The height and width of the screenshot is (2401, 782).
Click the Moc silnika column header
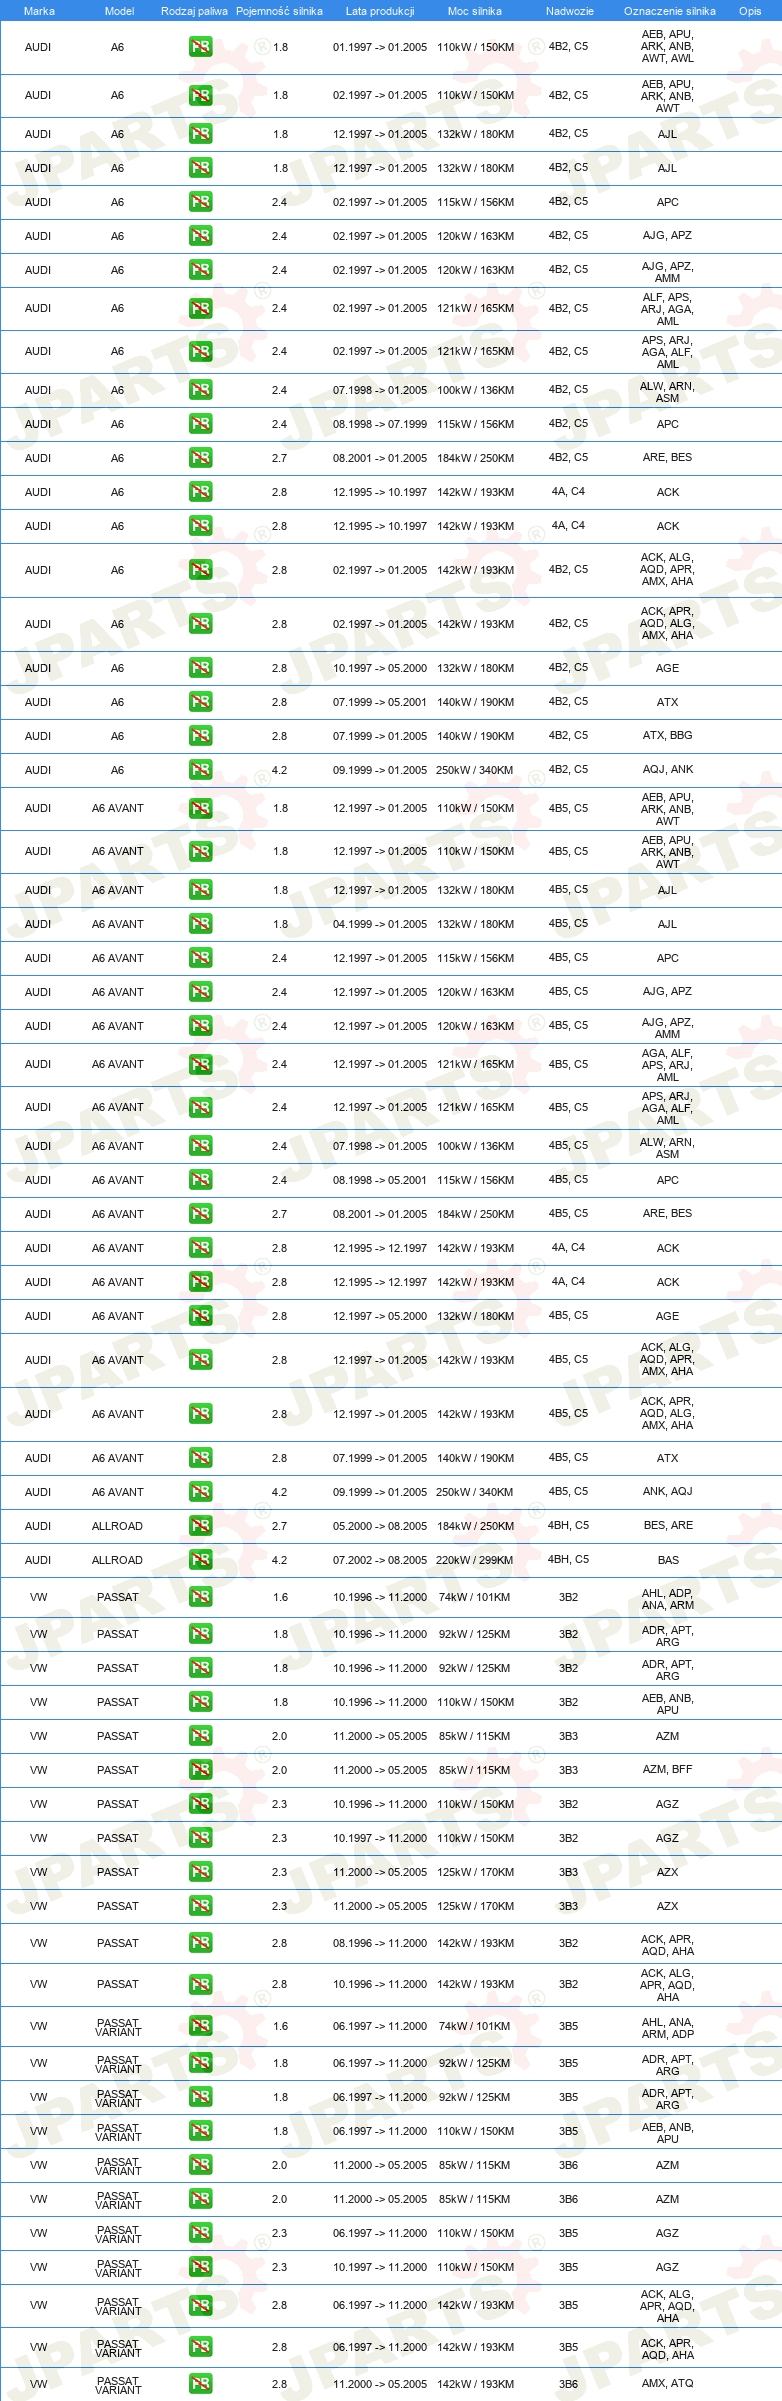[475, 11]
